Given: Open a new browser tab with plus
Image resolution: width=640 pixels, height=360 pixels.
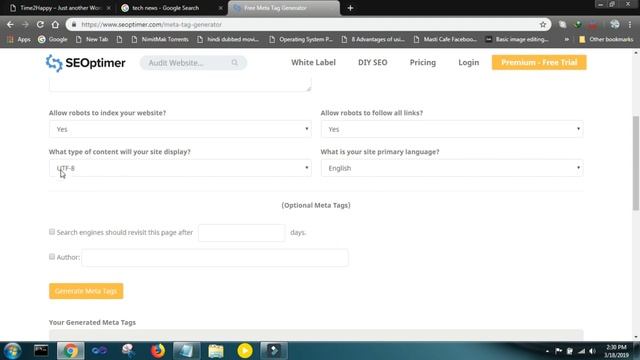Looking at the screenshot, I should pos(350,8).
